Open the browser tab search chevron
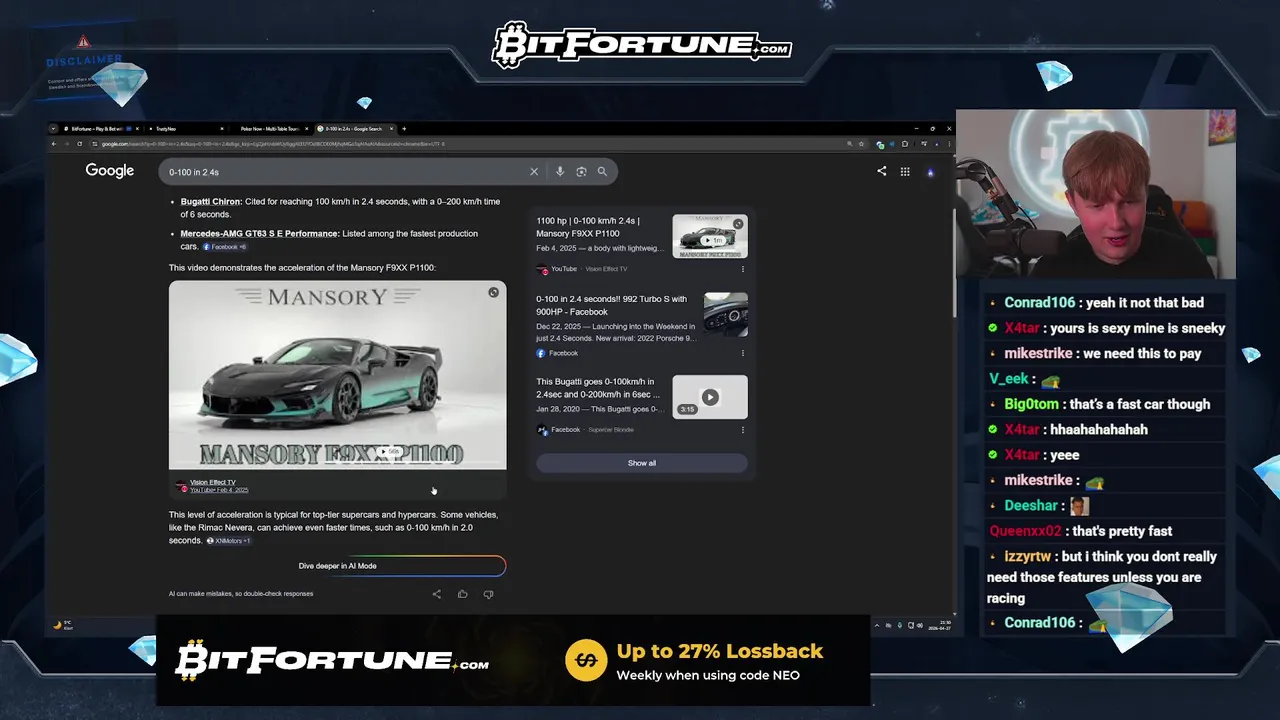1280x720 pixels. coord(55,128)
